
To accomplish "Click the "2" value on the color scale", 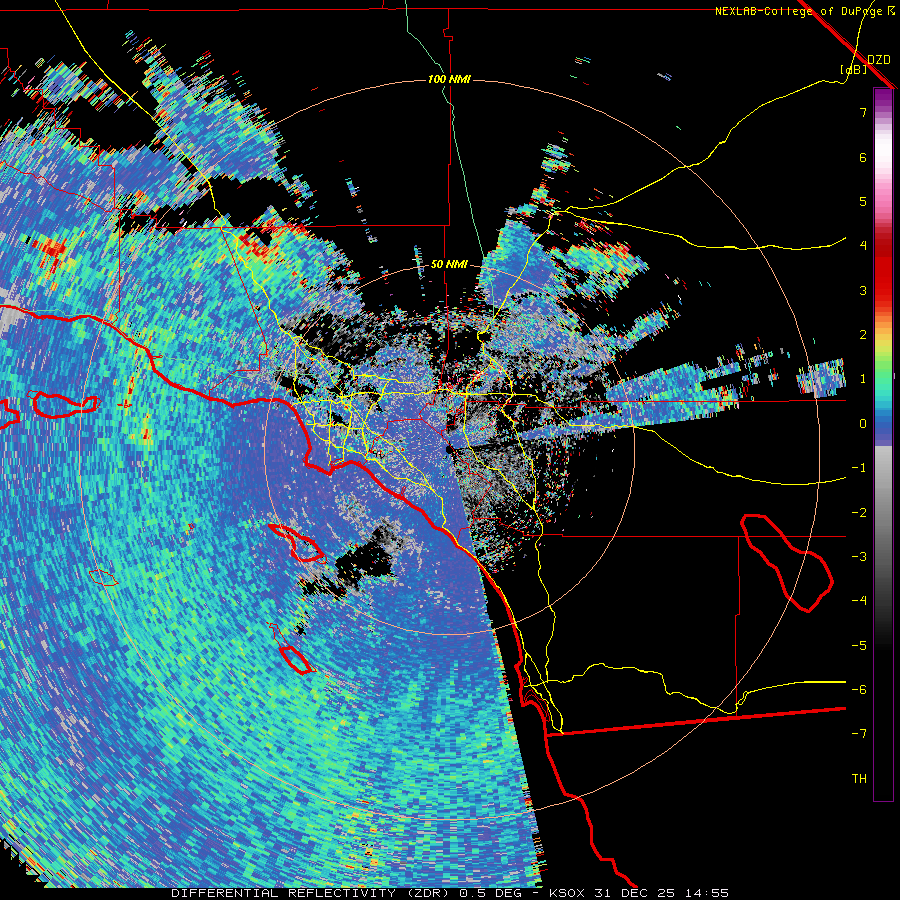I will click(x=863, y=335).
